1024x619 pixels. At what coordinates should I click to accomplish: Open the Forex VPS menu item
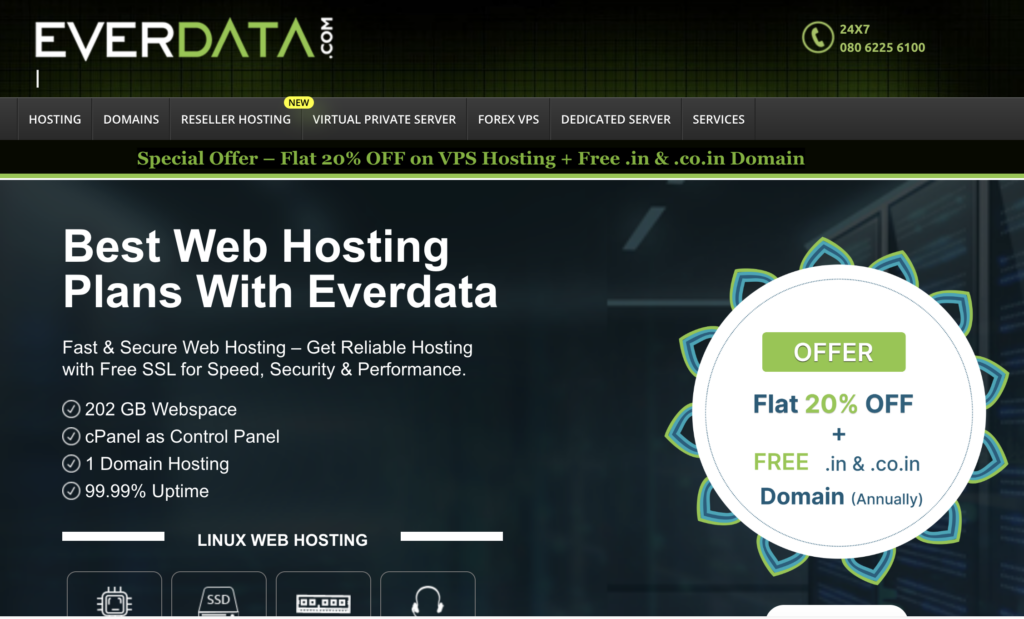(x=508, y=119)
